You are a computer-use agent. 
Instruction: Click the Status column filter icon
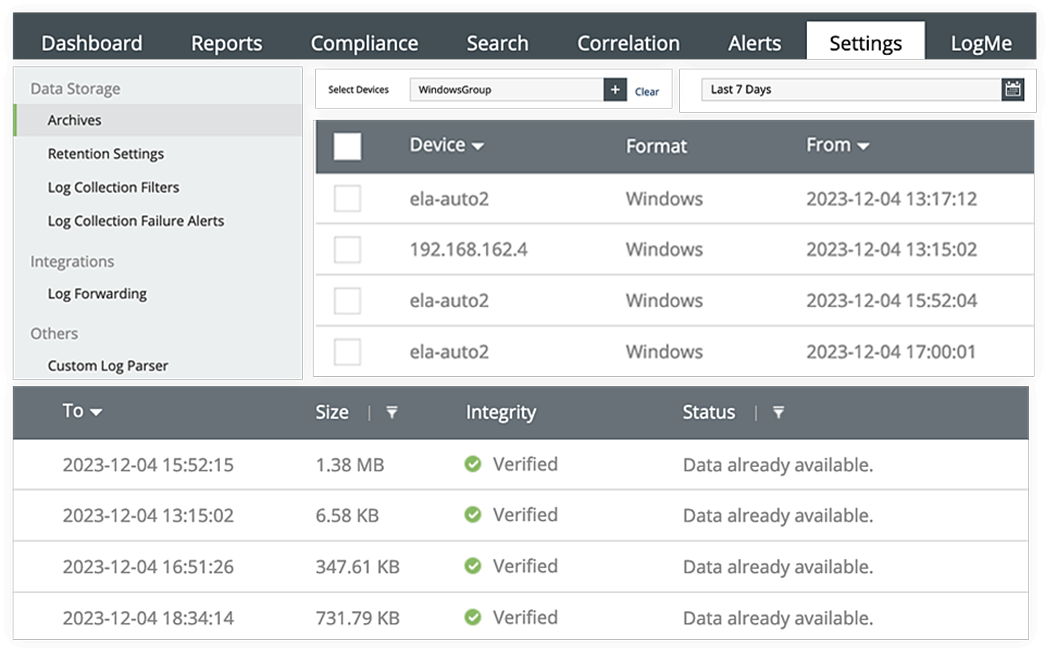point(778,412)
